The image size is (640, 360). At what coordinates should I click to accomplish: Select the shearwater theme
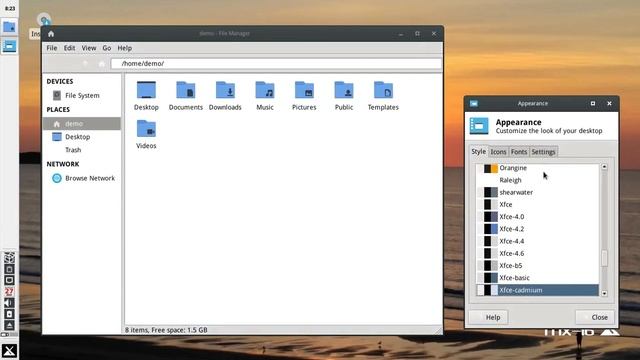click(x=537, y=192)
